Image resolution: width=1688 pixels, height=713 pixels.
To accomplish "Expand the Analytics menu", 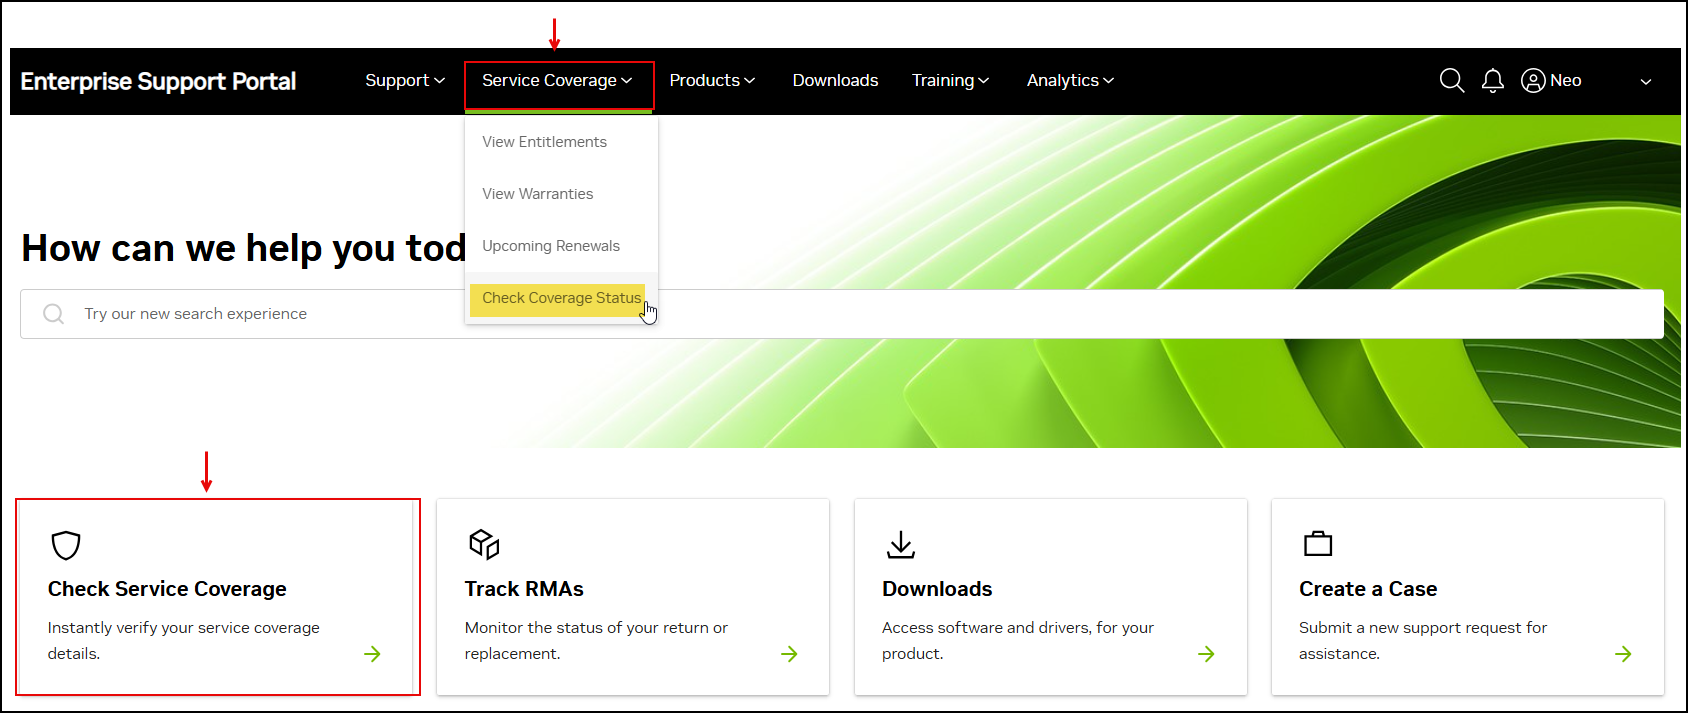I will pos(1070,81).
